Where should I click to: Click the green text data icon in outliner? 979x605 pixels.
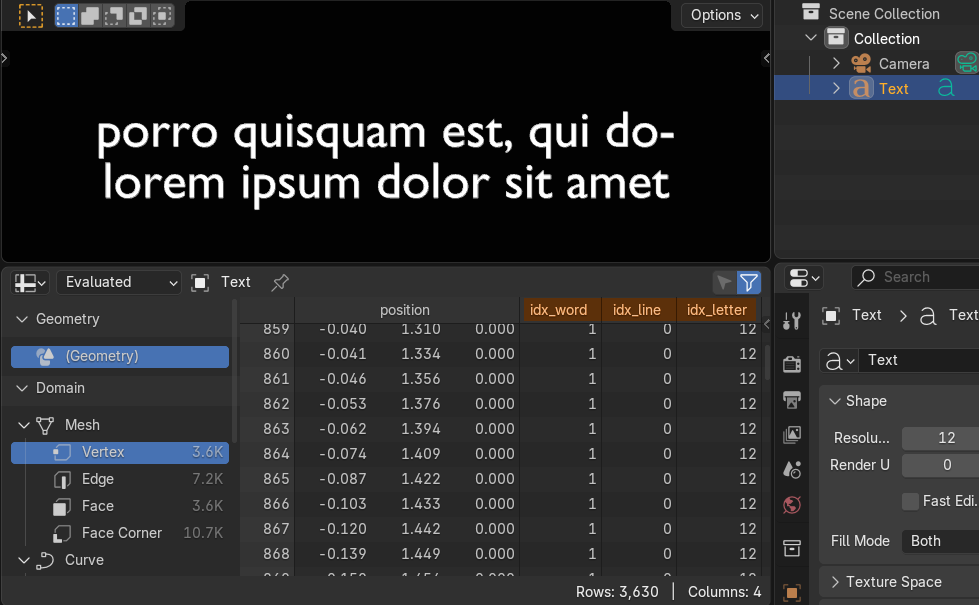[x=946, y=89]
